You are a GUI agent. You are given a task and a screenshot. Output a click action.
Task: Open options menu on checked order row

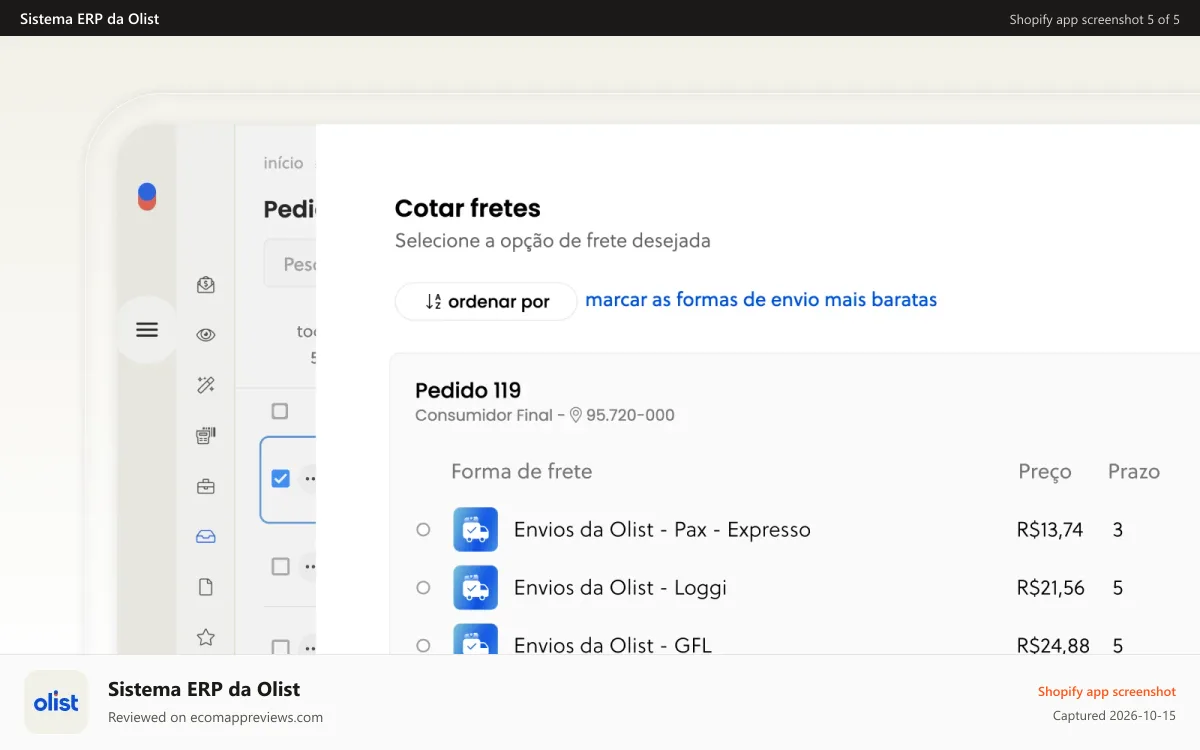309,479
